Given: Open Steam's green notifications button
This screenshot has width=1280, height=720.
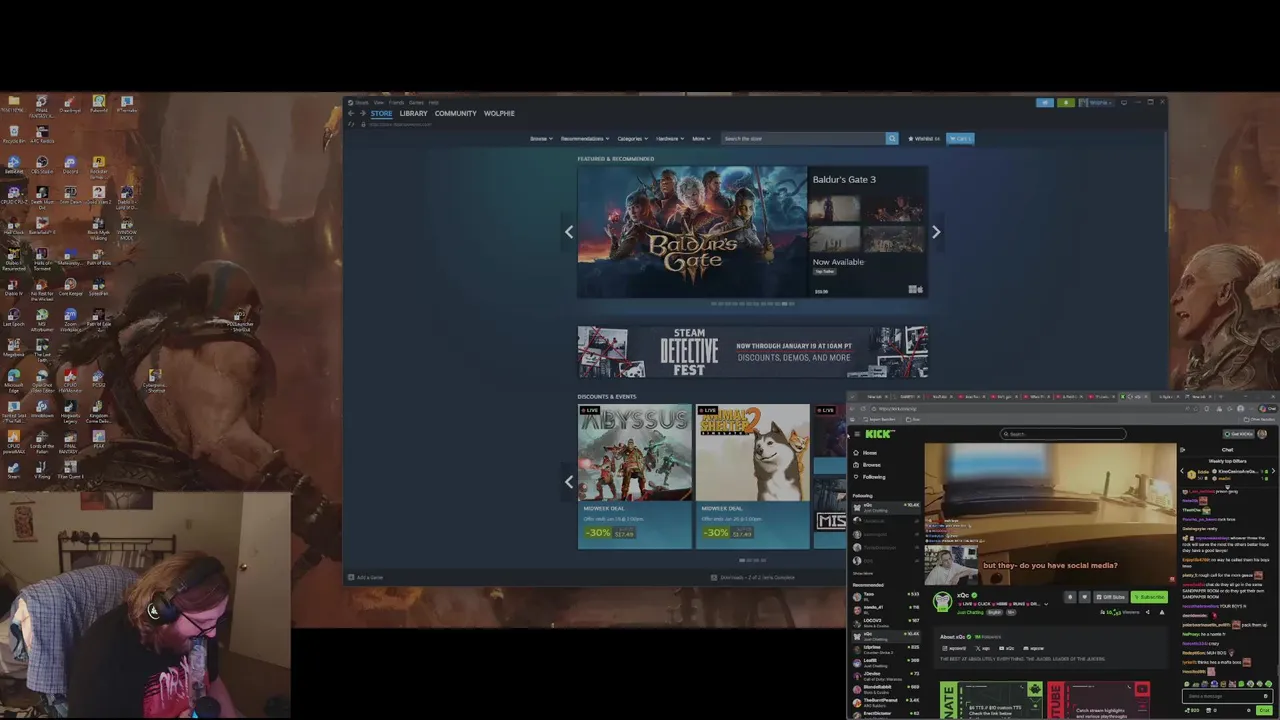Looking at the screenshot, I should (1066, 102).
